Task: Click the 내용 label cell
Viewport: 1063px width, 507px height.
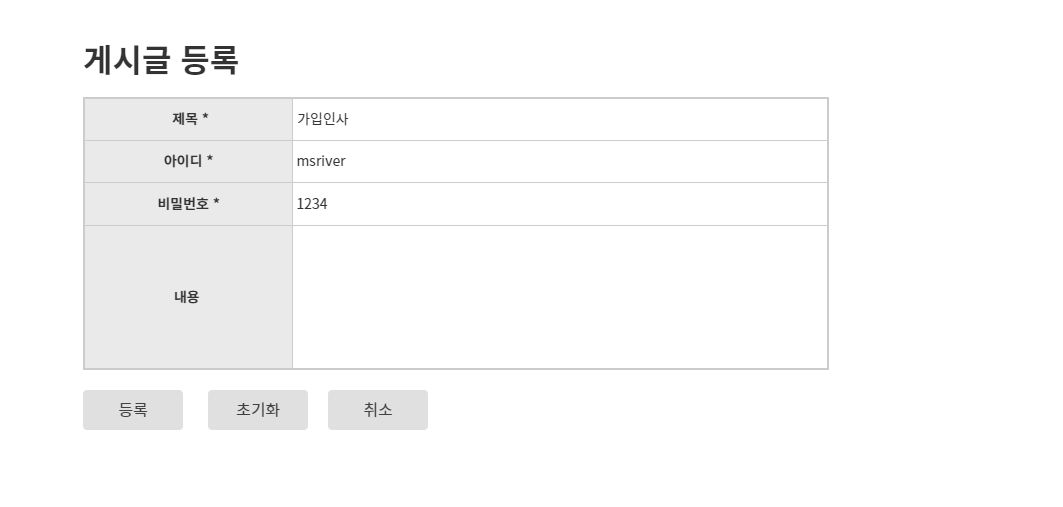Action: pos(188,297)
